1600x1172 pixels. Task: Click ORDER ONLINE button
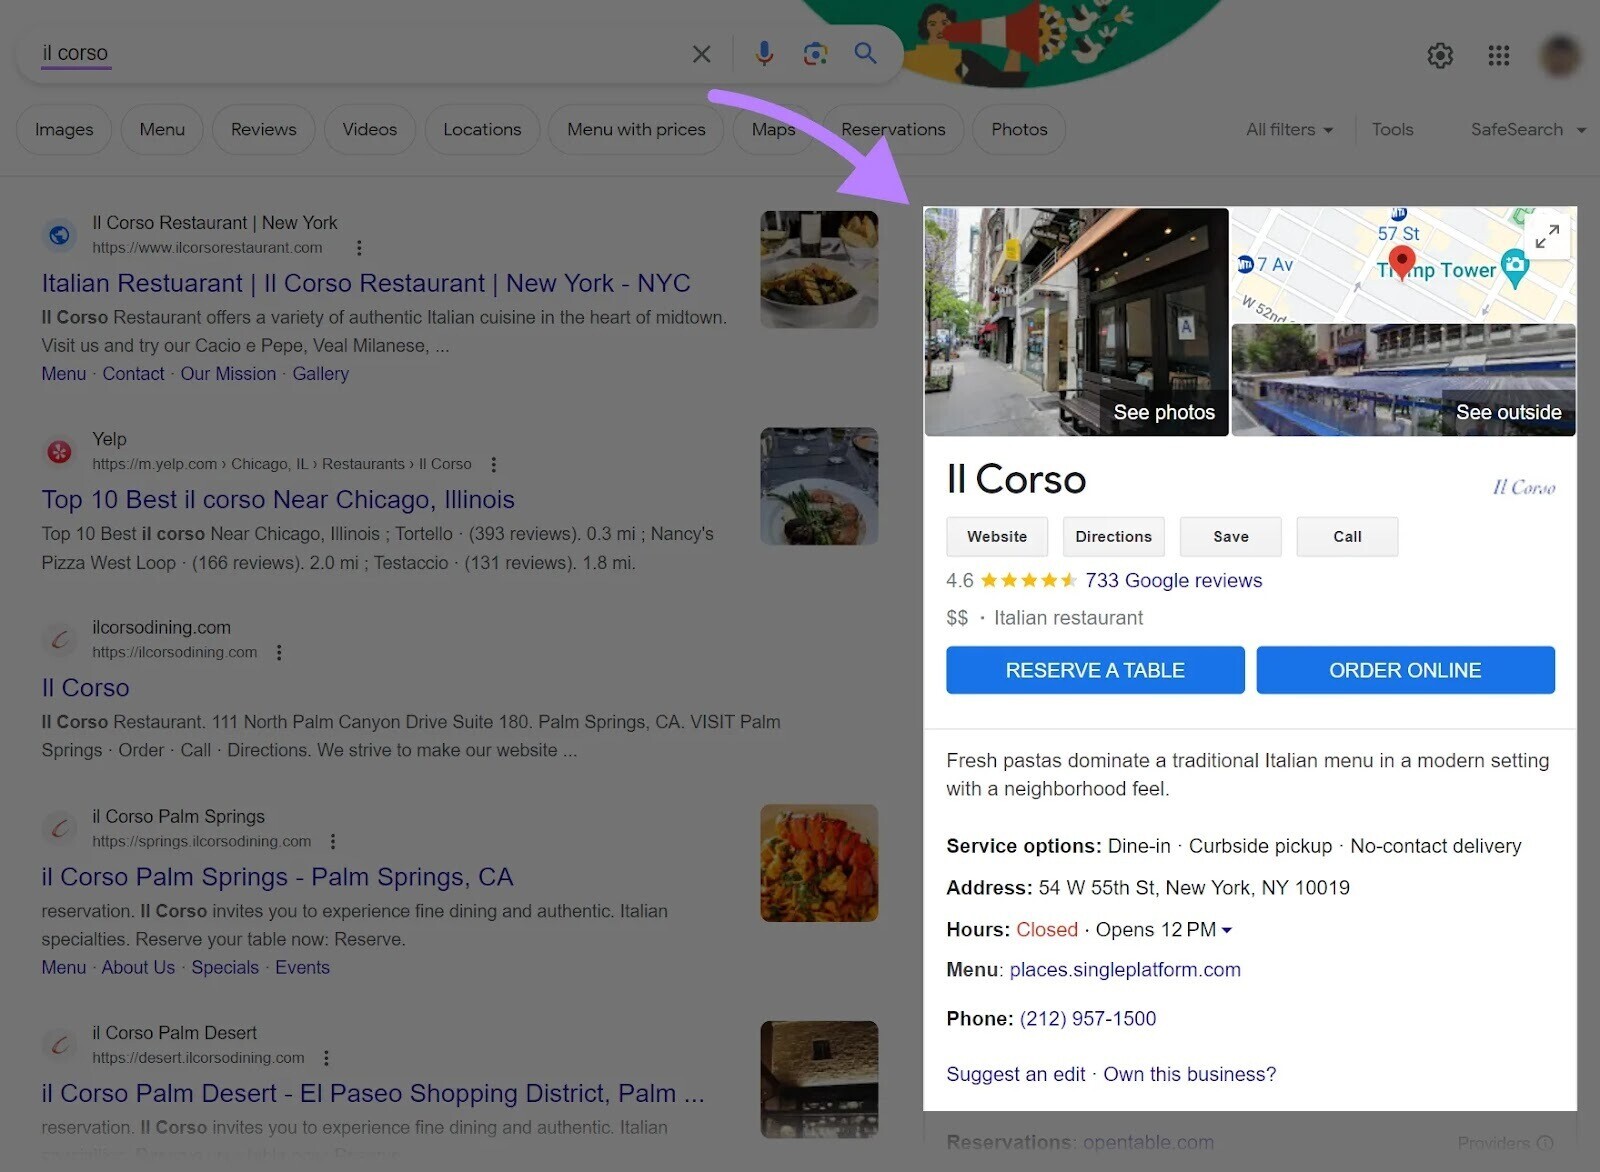[1405, 670]
